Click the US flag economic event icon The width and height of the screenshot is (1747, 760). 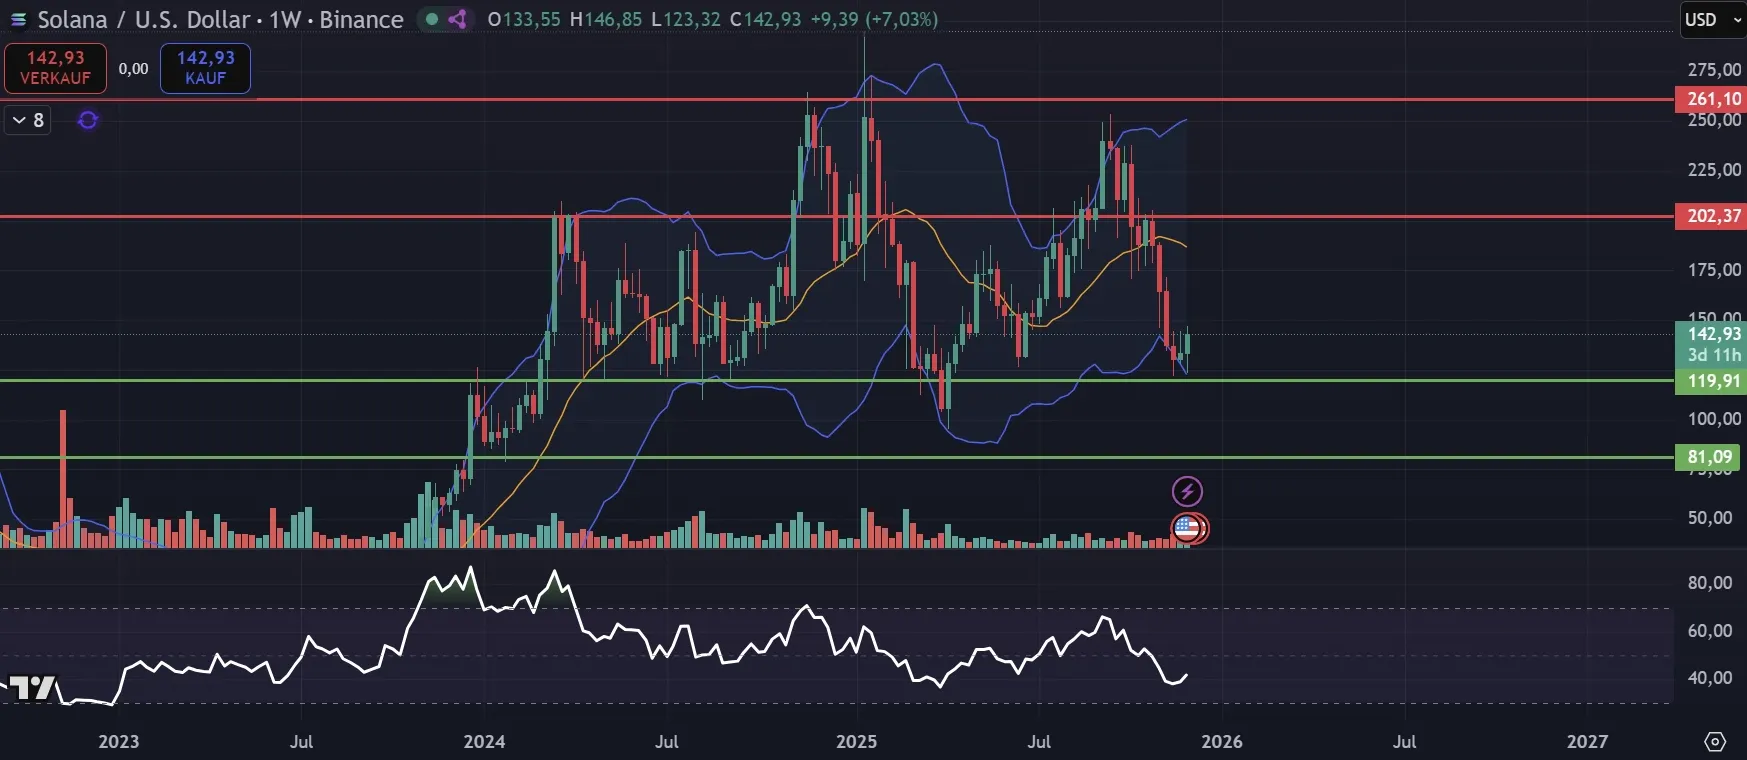(1188, 527)
